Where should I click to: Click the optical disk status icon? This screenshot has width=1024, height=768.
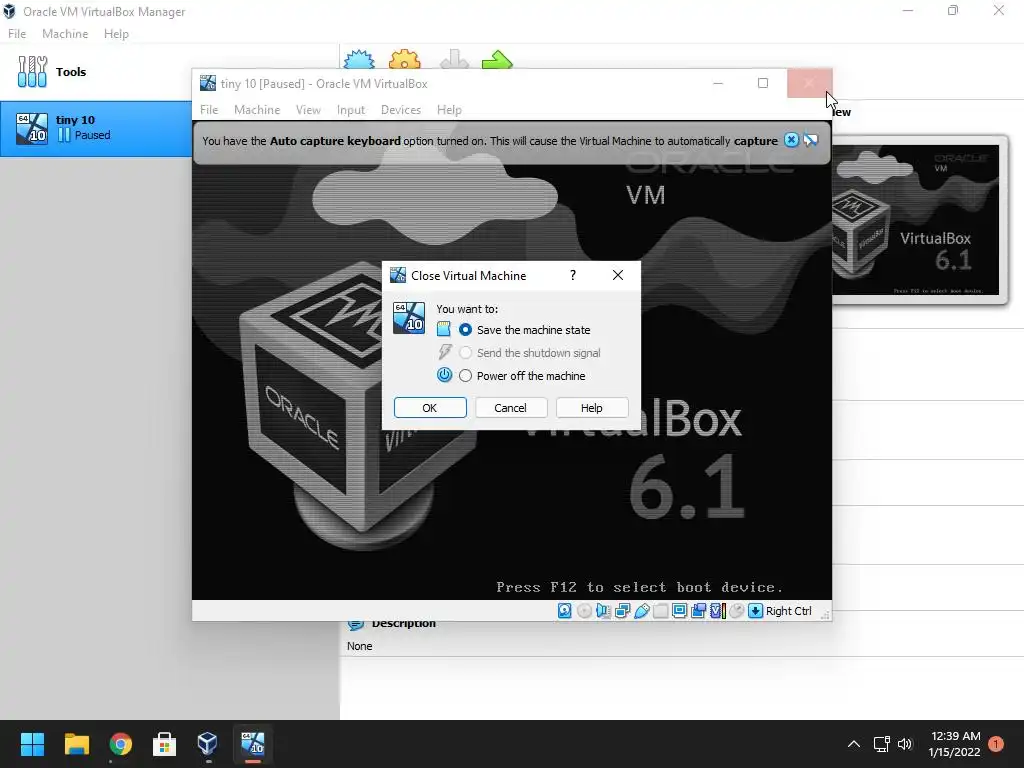(584, 611)
